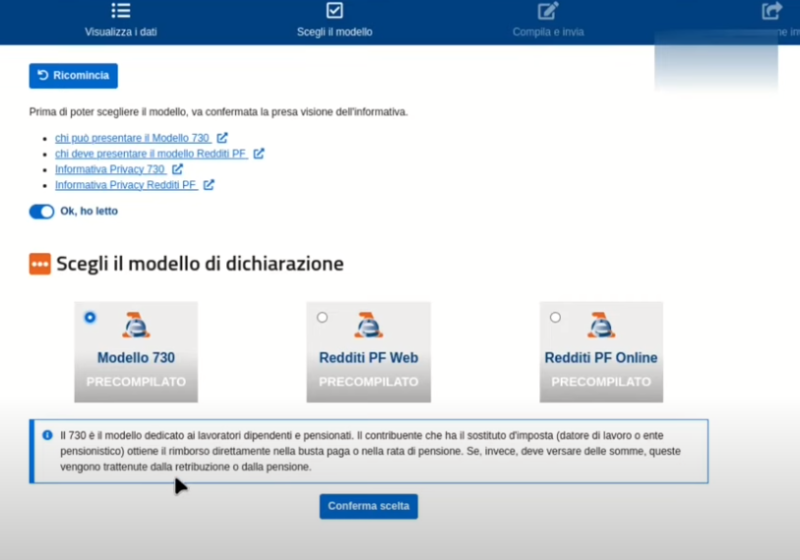The image size is (800, 560).
Task: Choose the Redditi PF Online radio button
Action: (555, 317)
